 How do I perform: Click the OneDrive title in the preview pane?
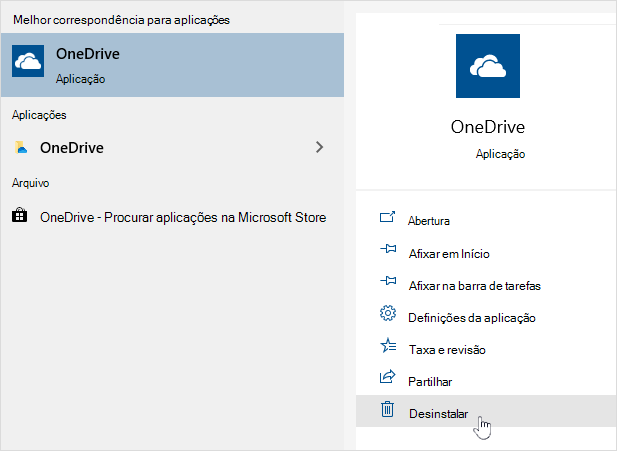point(488,127)
